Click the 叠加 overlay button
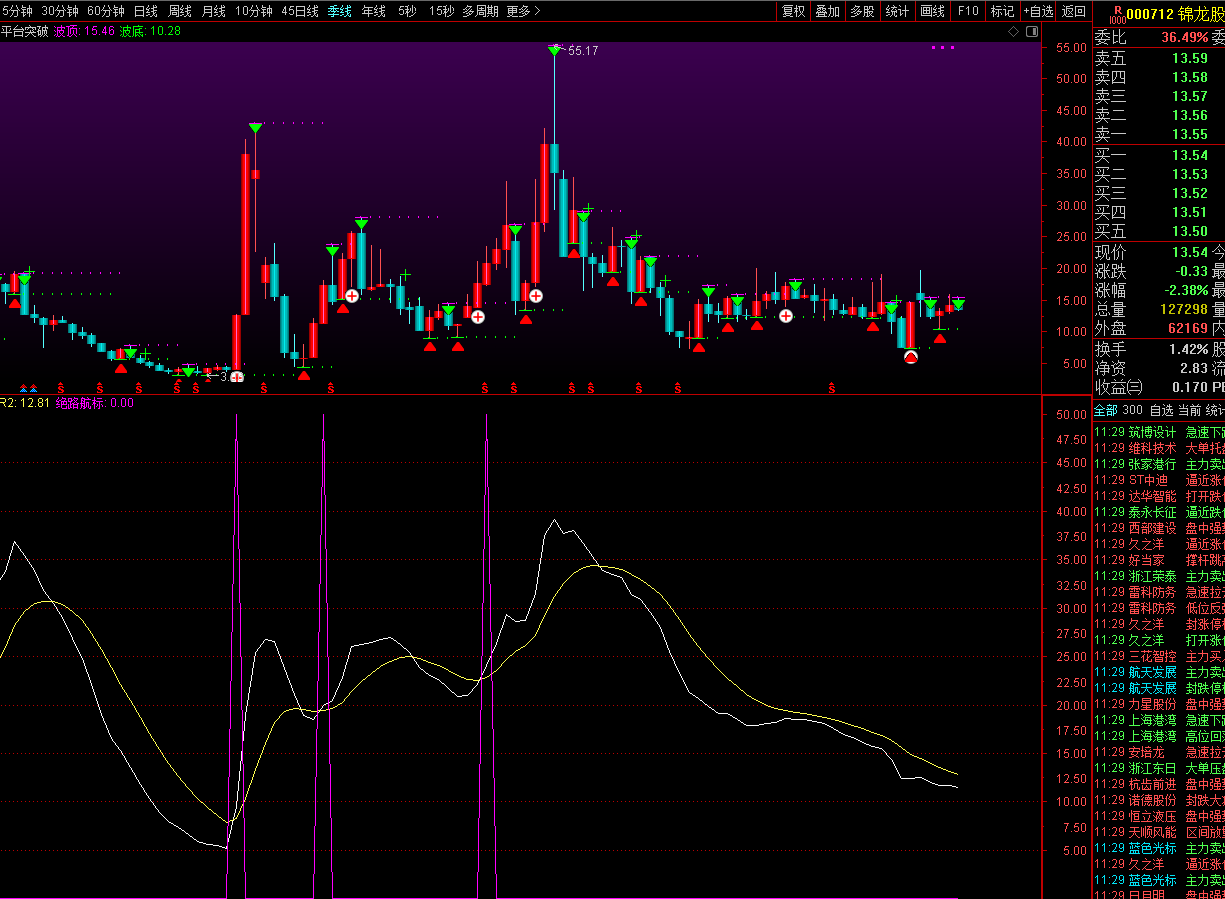The image size is (1225, 899). 827,11
